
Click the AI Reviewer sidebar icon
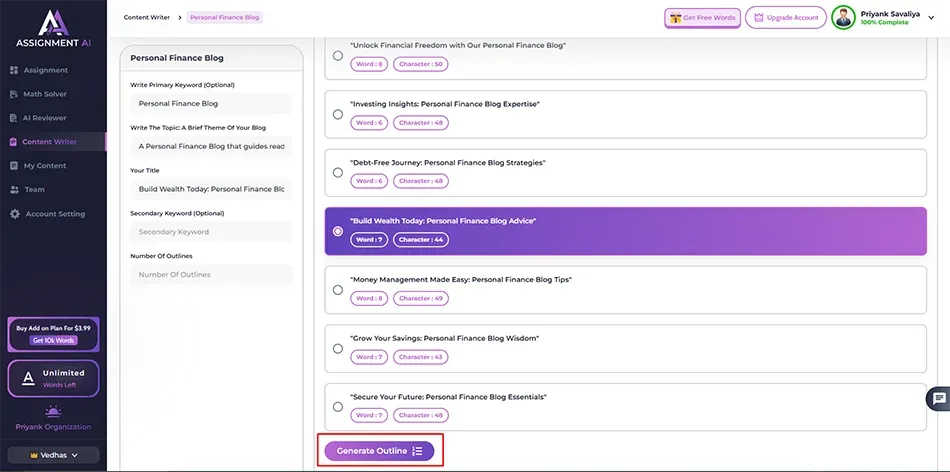pos(14,118)
